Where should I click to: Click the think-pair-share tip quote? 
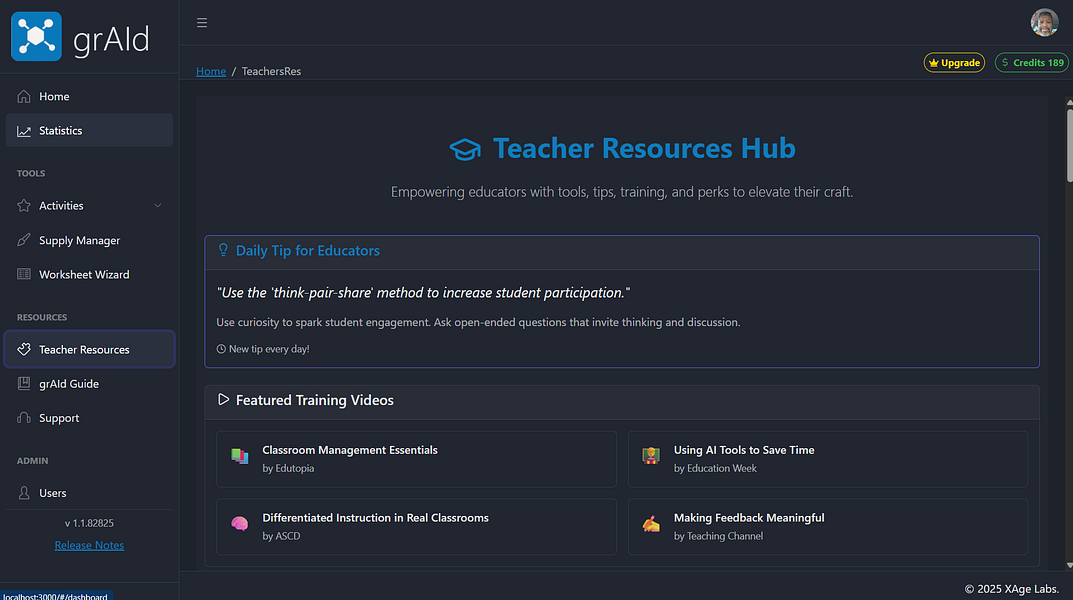click(423, 293)
